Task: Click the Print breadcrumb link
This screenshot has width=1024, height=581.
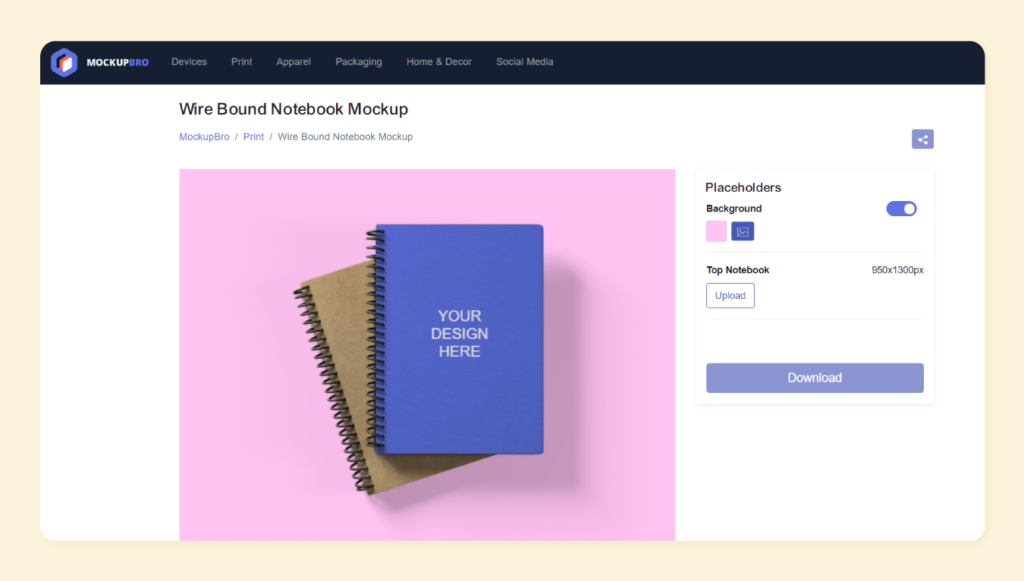Action: 254,137
